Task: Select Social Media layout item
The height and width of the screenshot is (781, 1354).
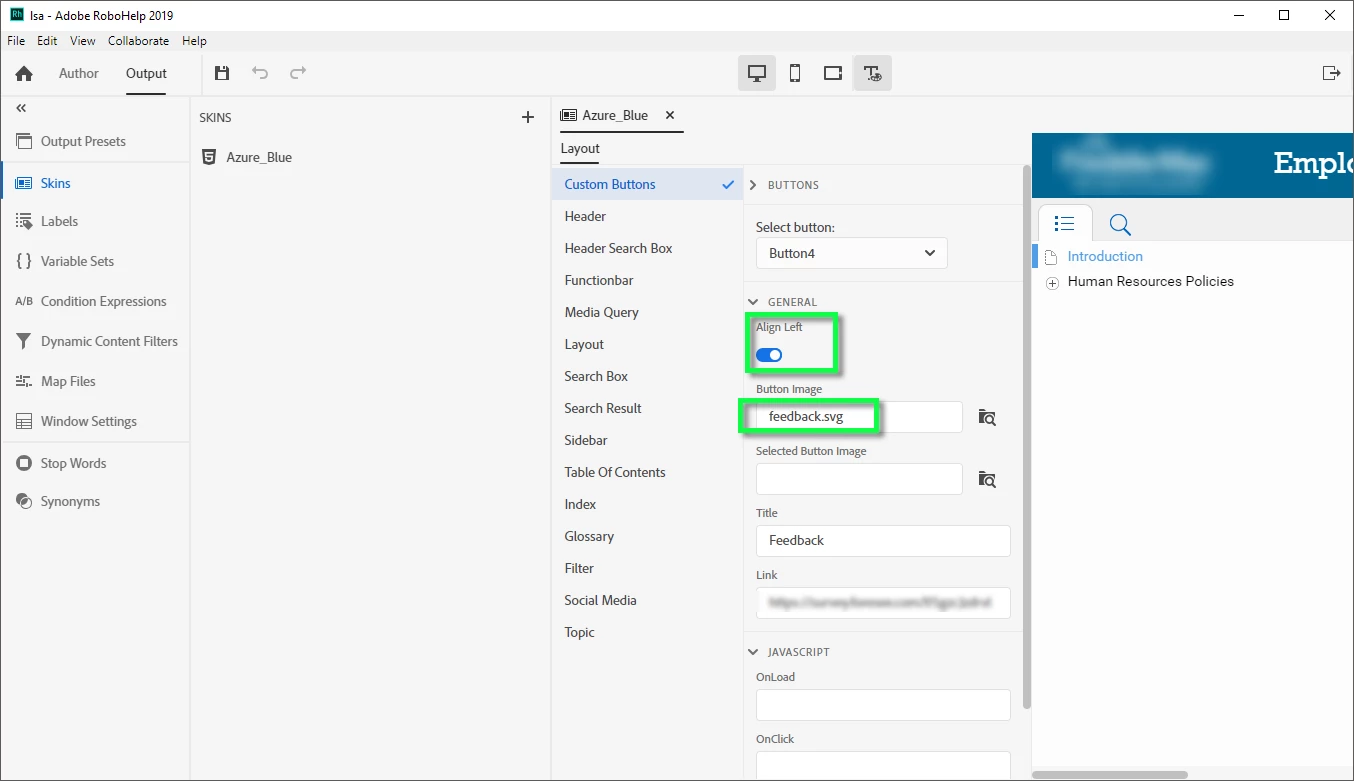Action: point(647,600)
